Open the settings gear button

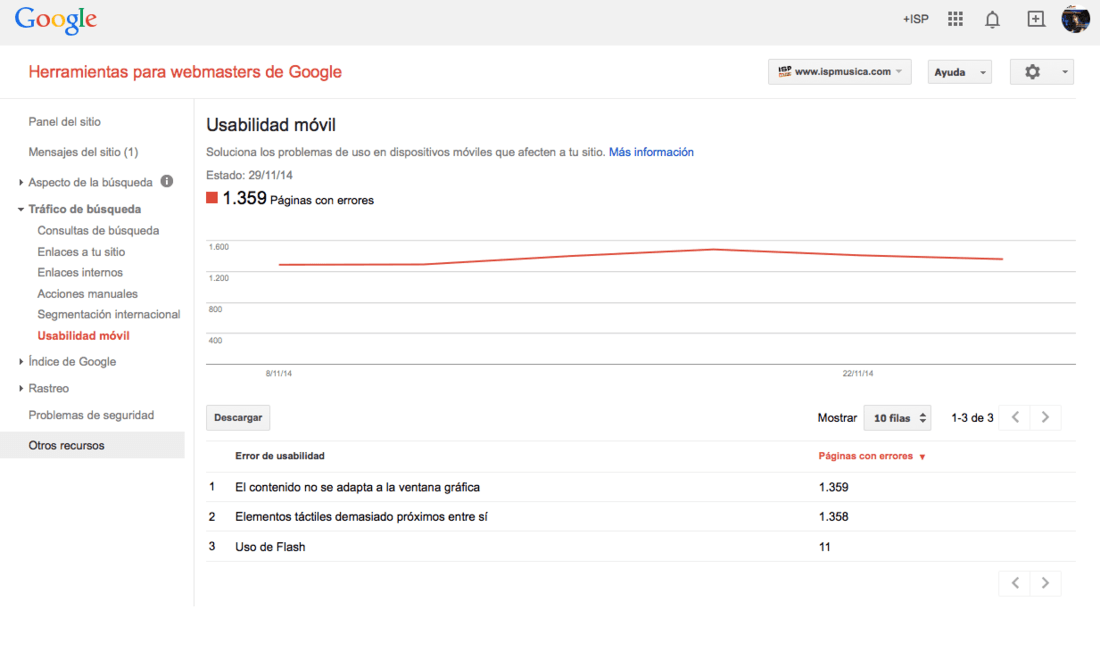point(1032,72)
